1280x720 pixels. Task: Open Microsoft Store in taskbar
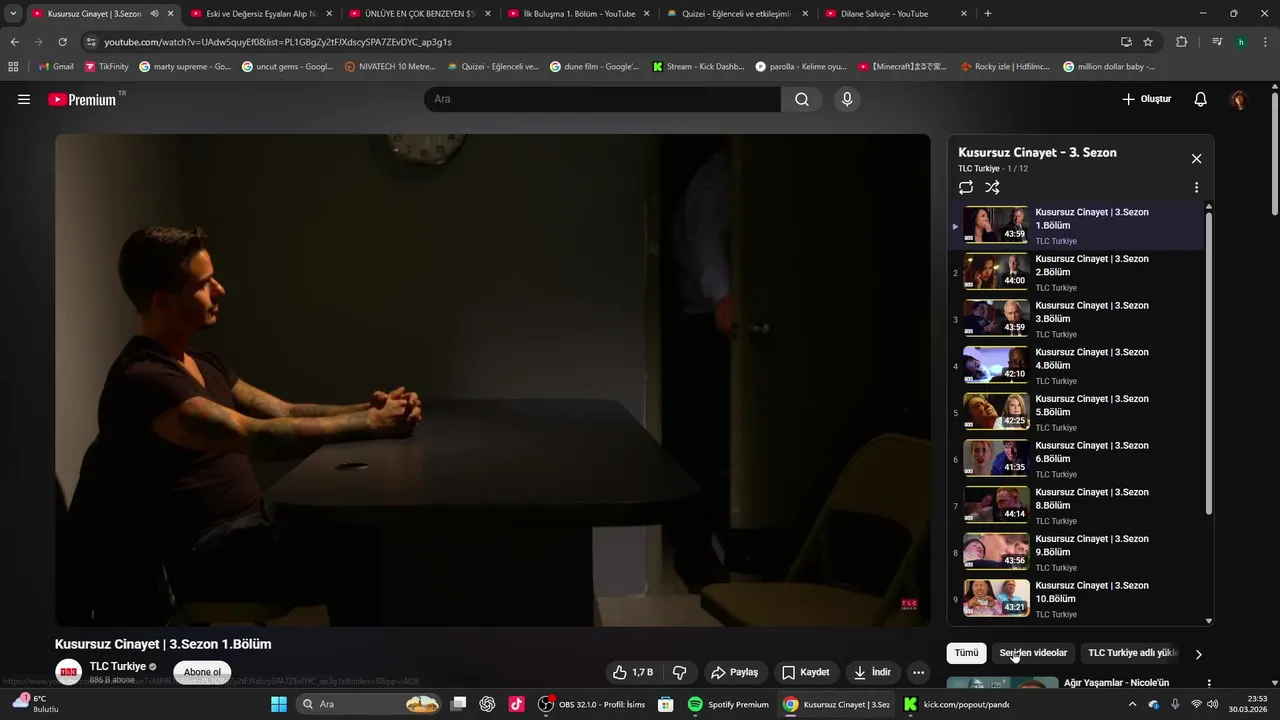click(665, 704)
